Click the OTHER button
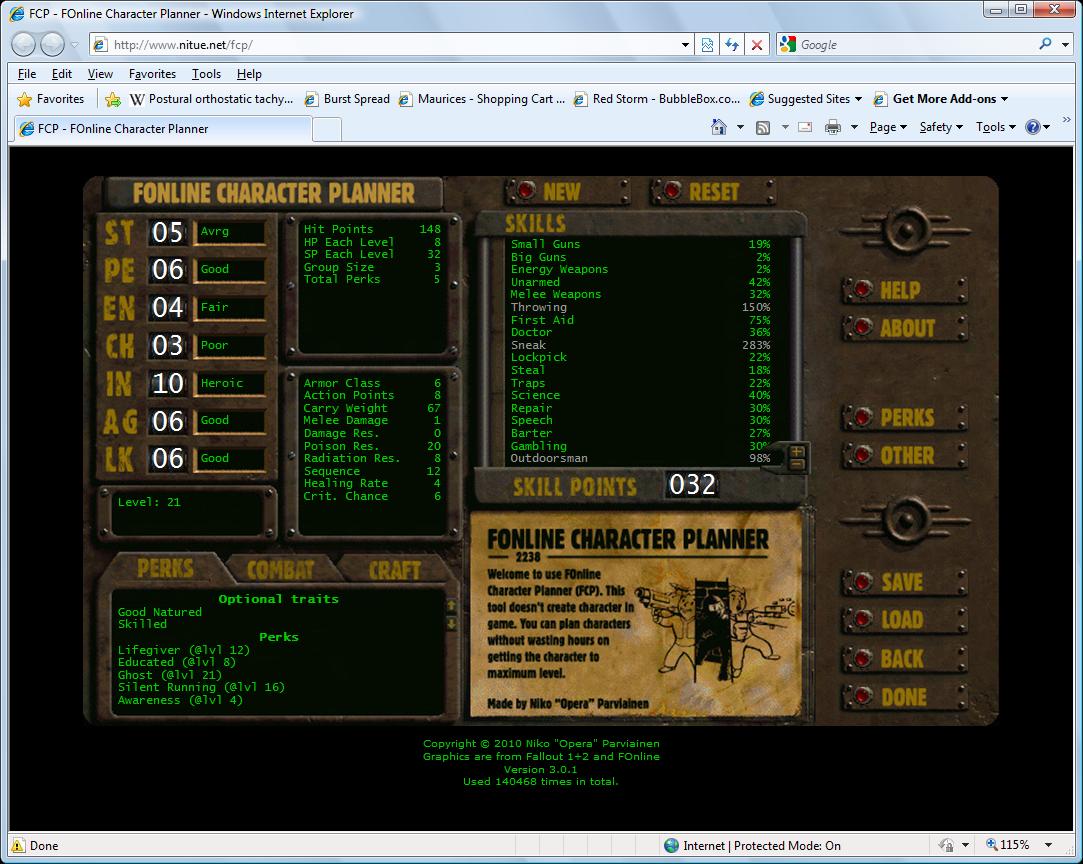The width and height of the screenshot is (1083, 864). pos(904,455)
